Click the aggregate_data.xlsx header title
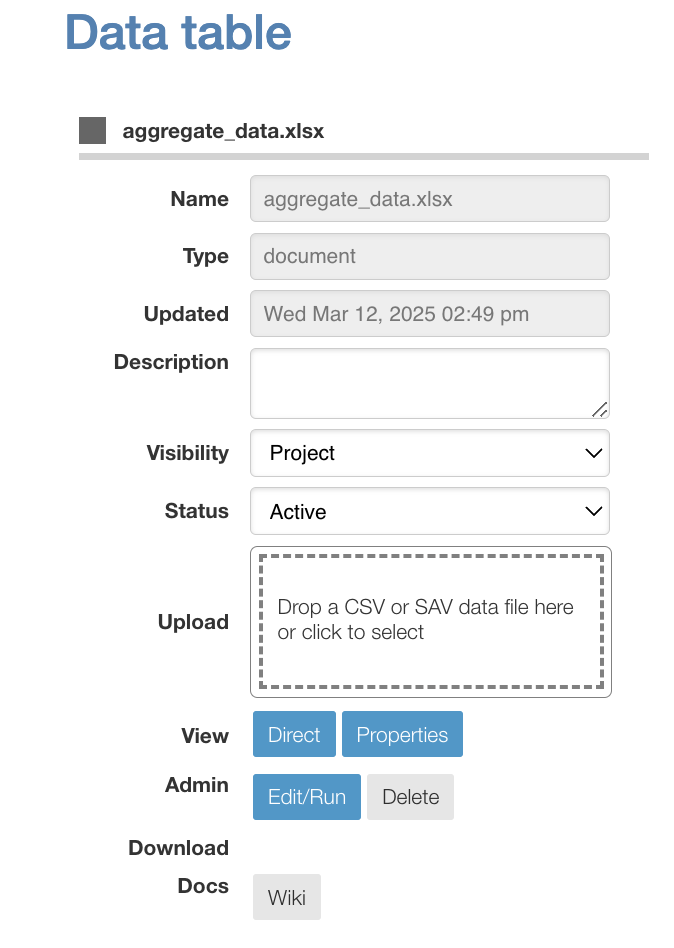The width and height of the screenshot is (674, 948). [x=223, y=131]
